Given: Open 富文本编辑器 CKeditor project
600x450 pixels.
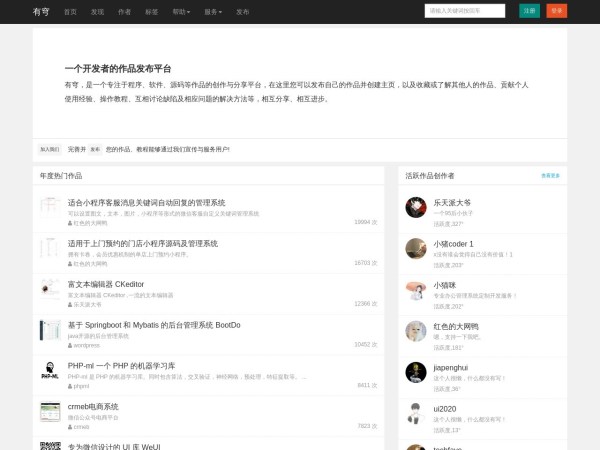Looking at the screenshot, I should coord(106,284).
